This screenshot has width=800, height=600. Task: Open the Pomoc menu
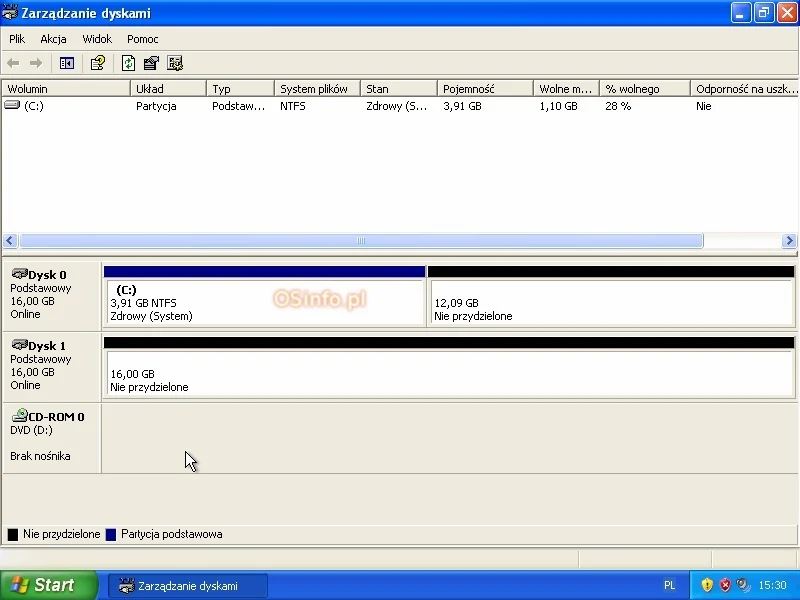[x=142, y=39]
